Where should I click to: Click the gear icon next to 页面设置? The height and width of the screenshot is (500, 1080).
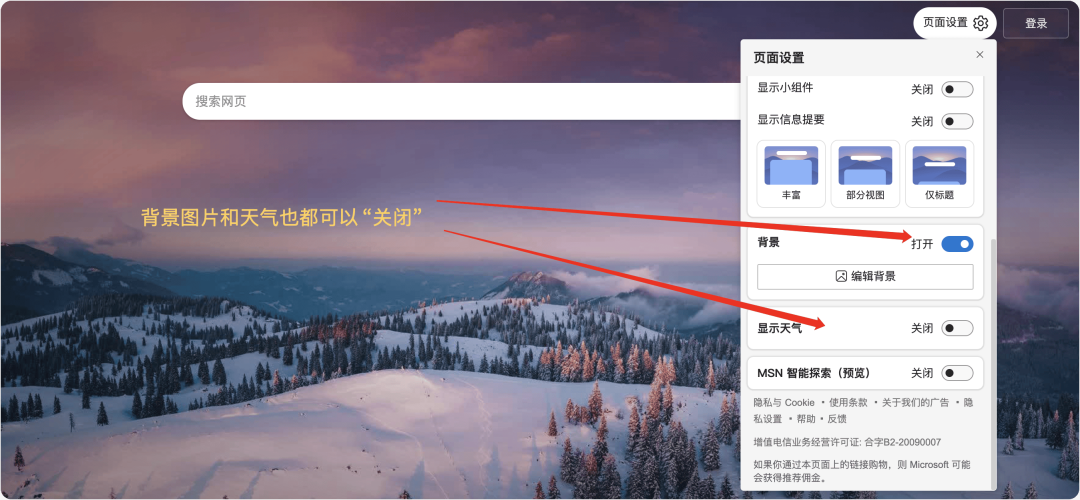[x=980, y=23]
